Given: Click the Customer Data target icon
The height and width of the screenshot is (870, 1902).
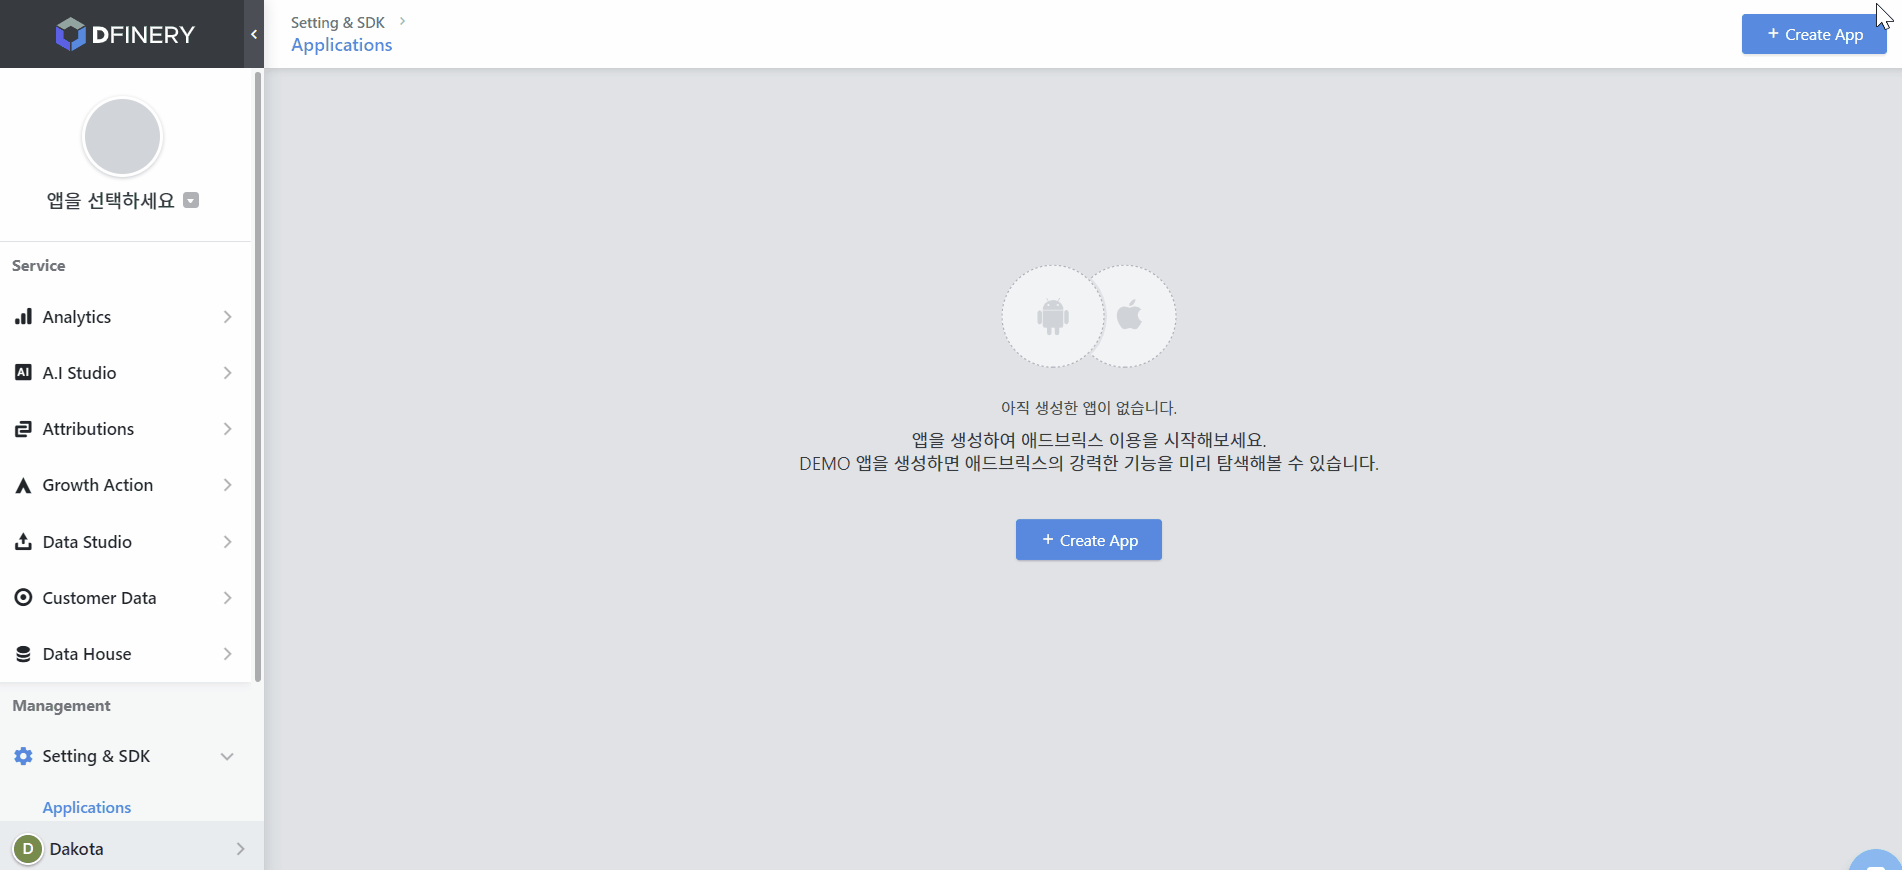Looking at the screenshot, I should [x=23, y=598].
